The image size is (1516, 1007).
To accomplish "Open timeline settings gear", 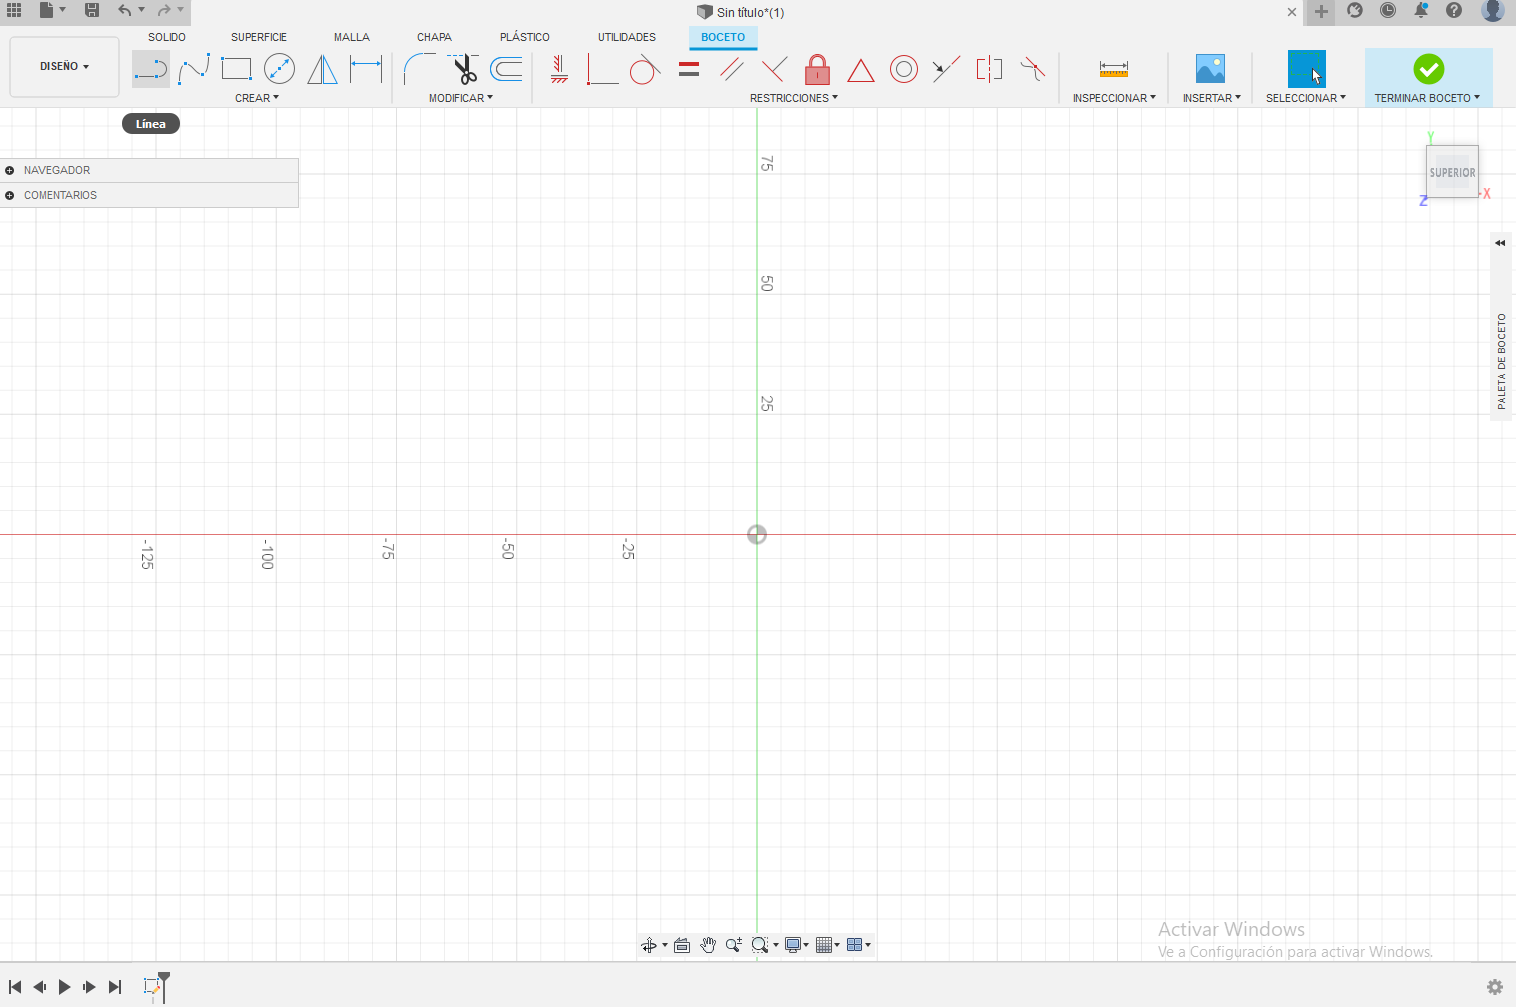I will coord(1495,987).
